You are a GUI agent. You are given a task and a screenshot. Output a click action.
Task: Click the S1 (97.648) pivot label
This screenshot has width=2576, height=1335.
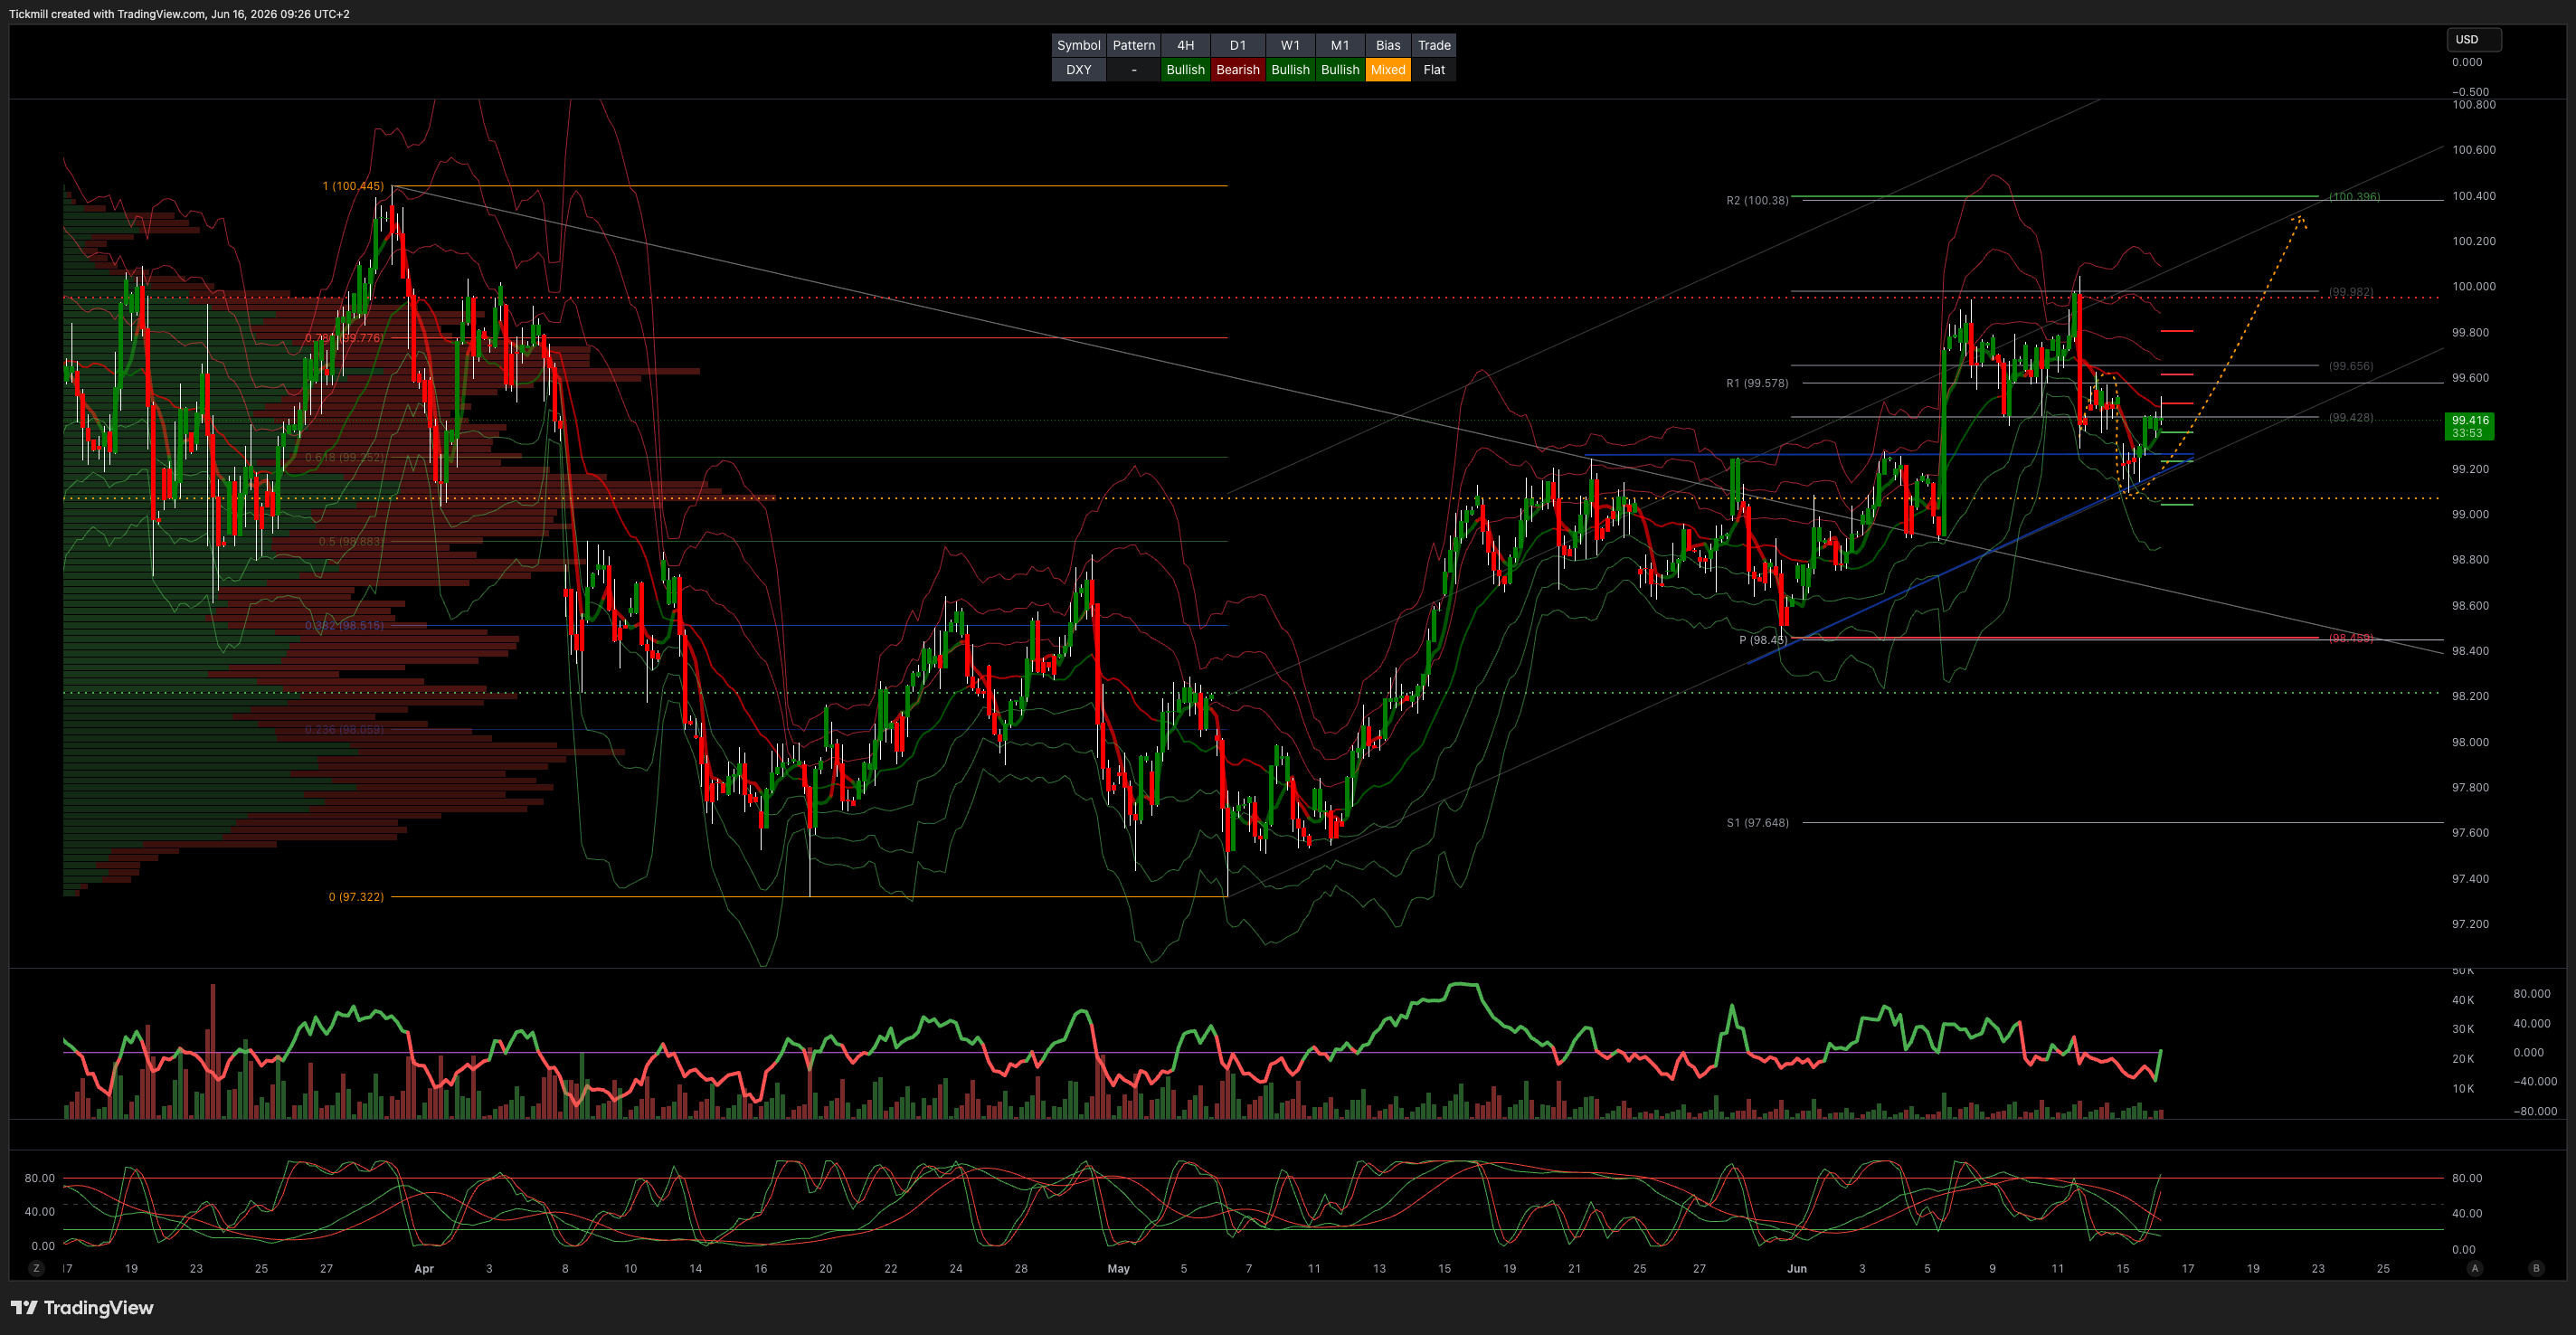pyautogui.click(x=1757, y=823)
